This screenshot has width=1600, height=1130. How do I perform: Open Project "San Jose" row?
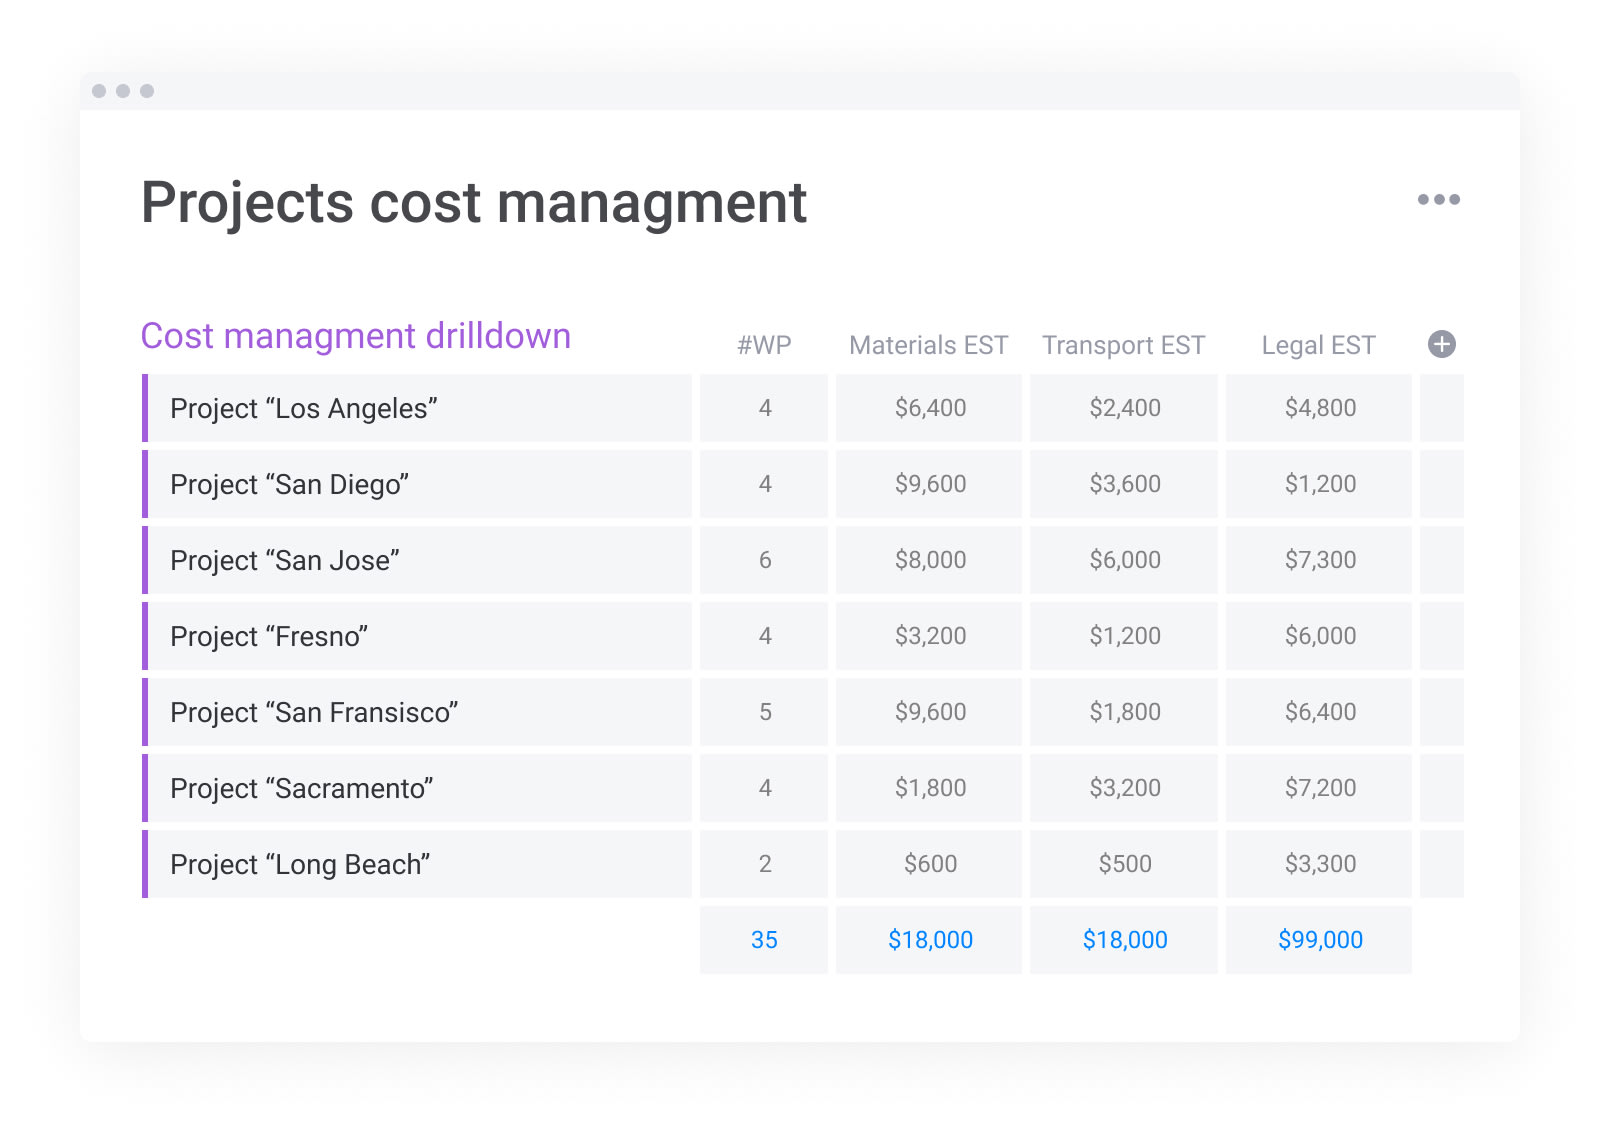coord(417,560)
